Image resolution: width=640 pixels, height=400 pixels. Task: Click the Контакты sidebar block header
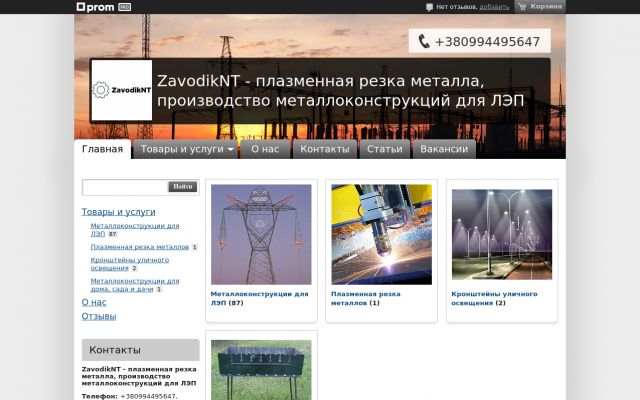(140, 350)
